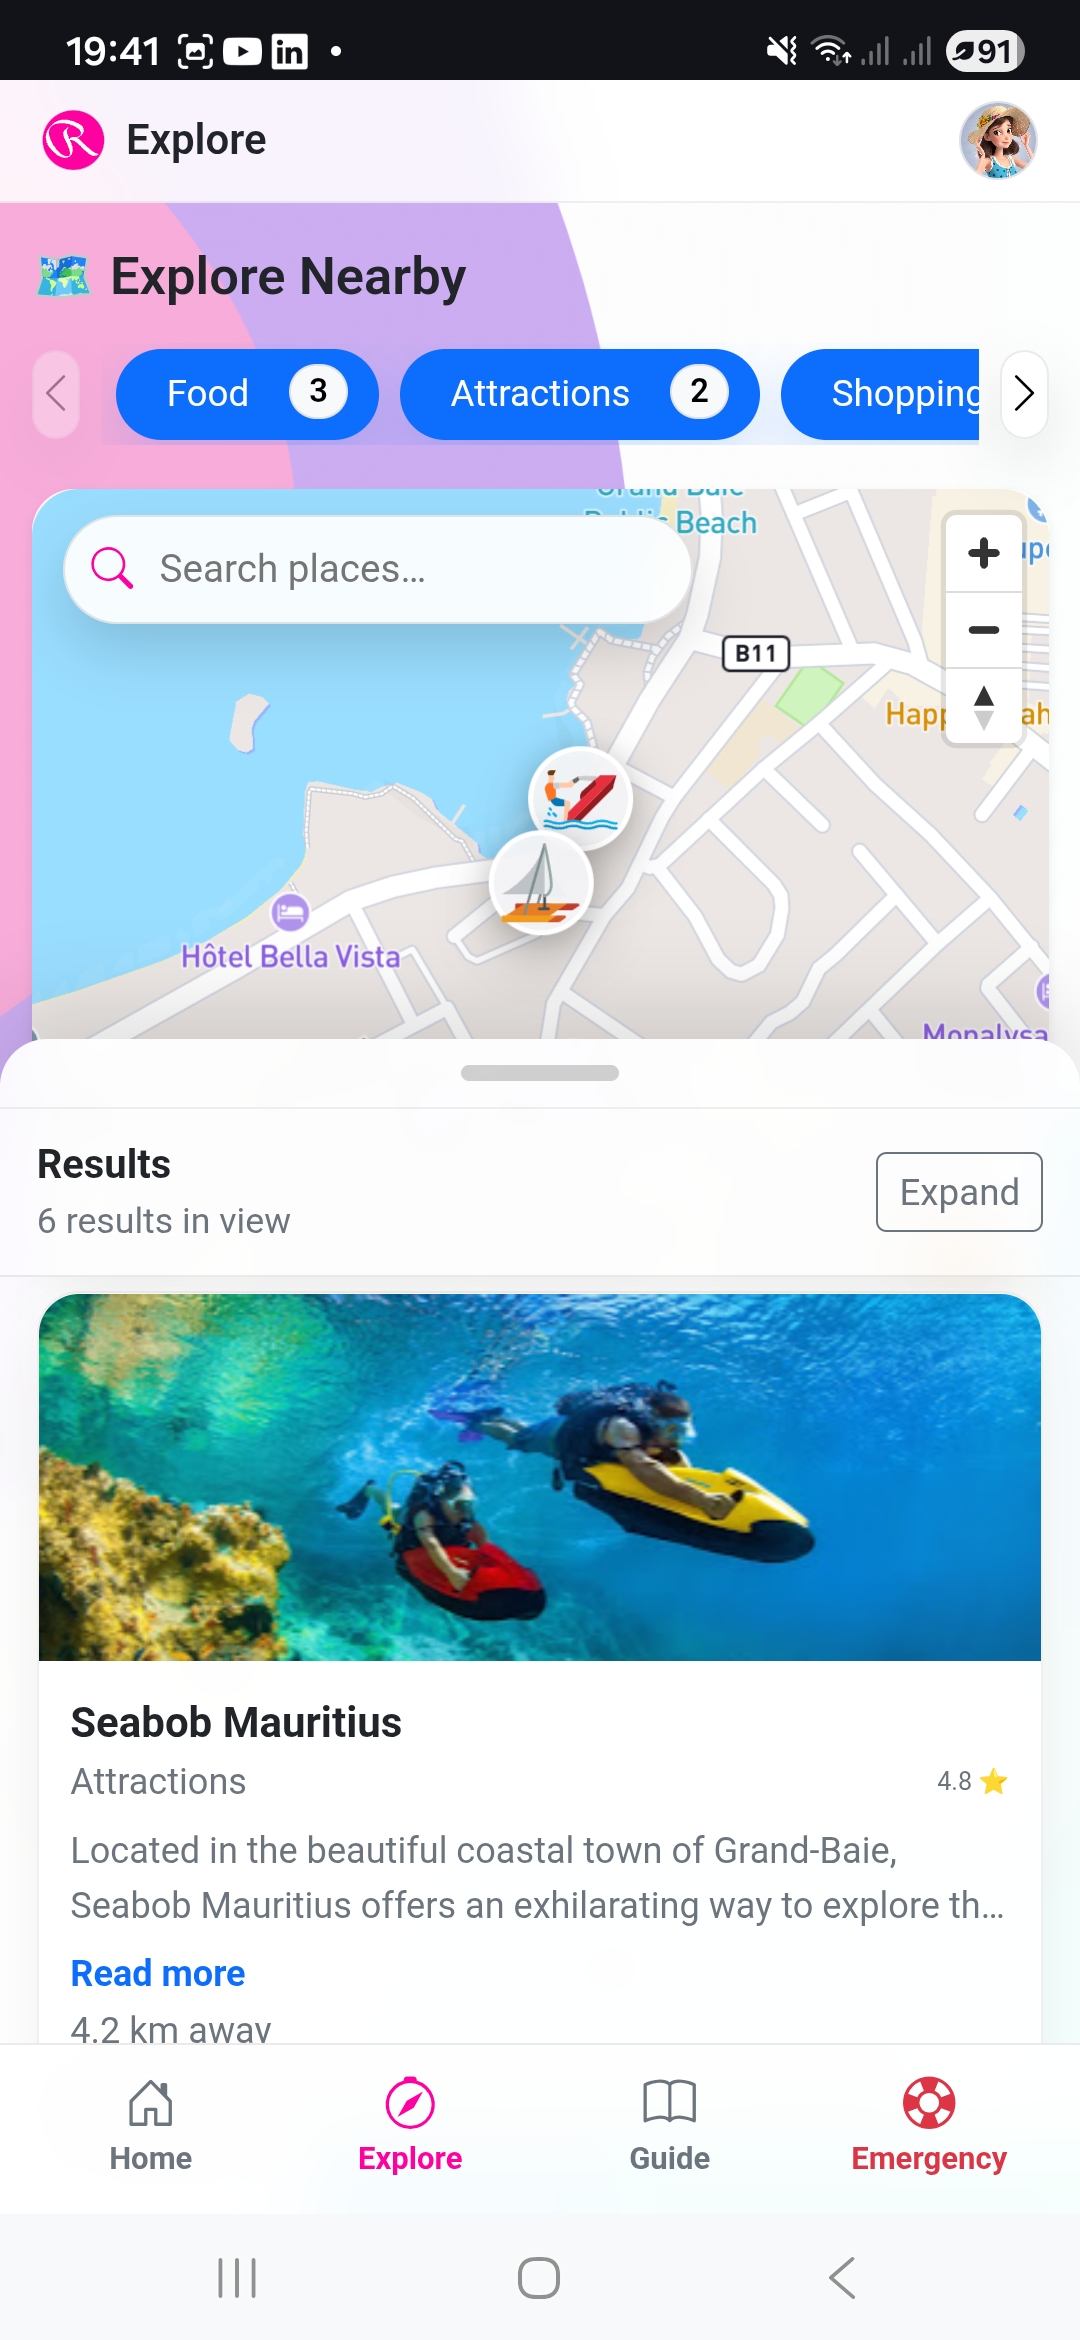Tap the Hôtel Bella Vista marker
The width and height of the screenshot is (1080, 2340).
click(290, 912)
